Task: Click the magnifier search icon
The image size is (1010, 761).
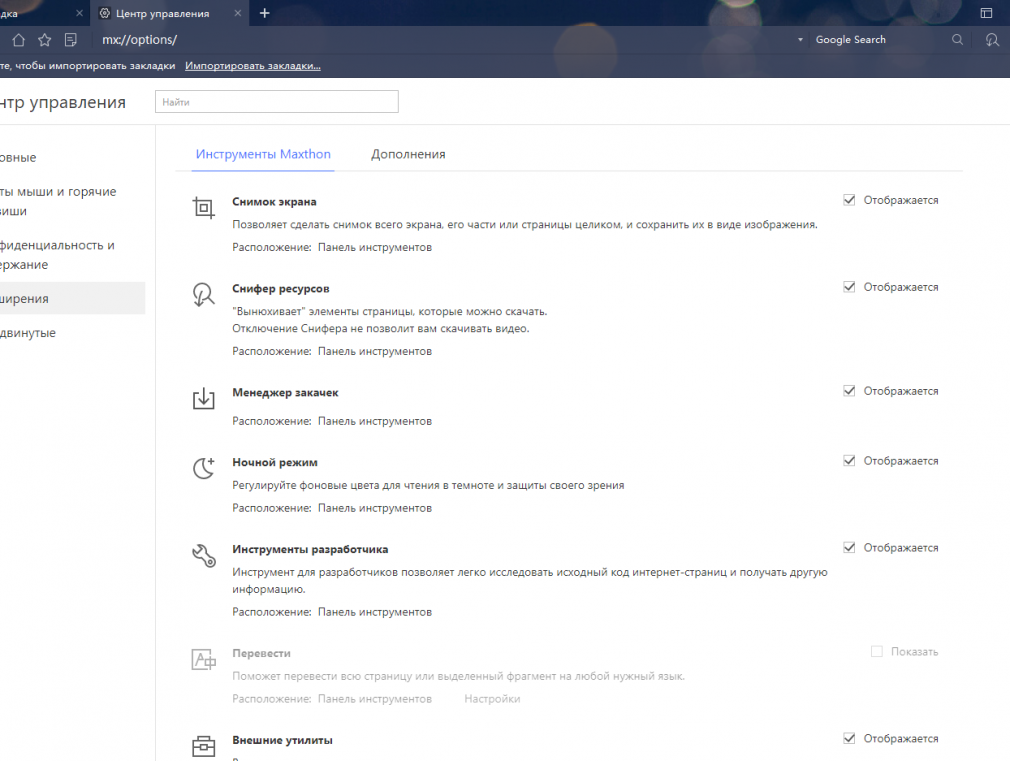Action: [957, 40]
